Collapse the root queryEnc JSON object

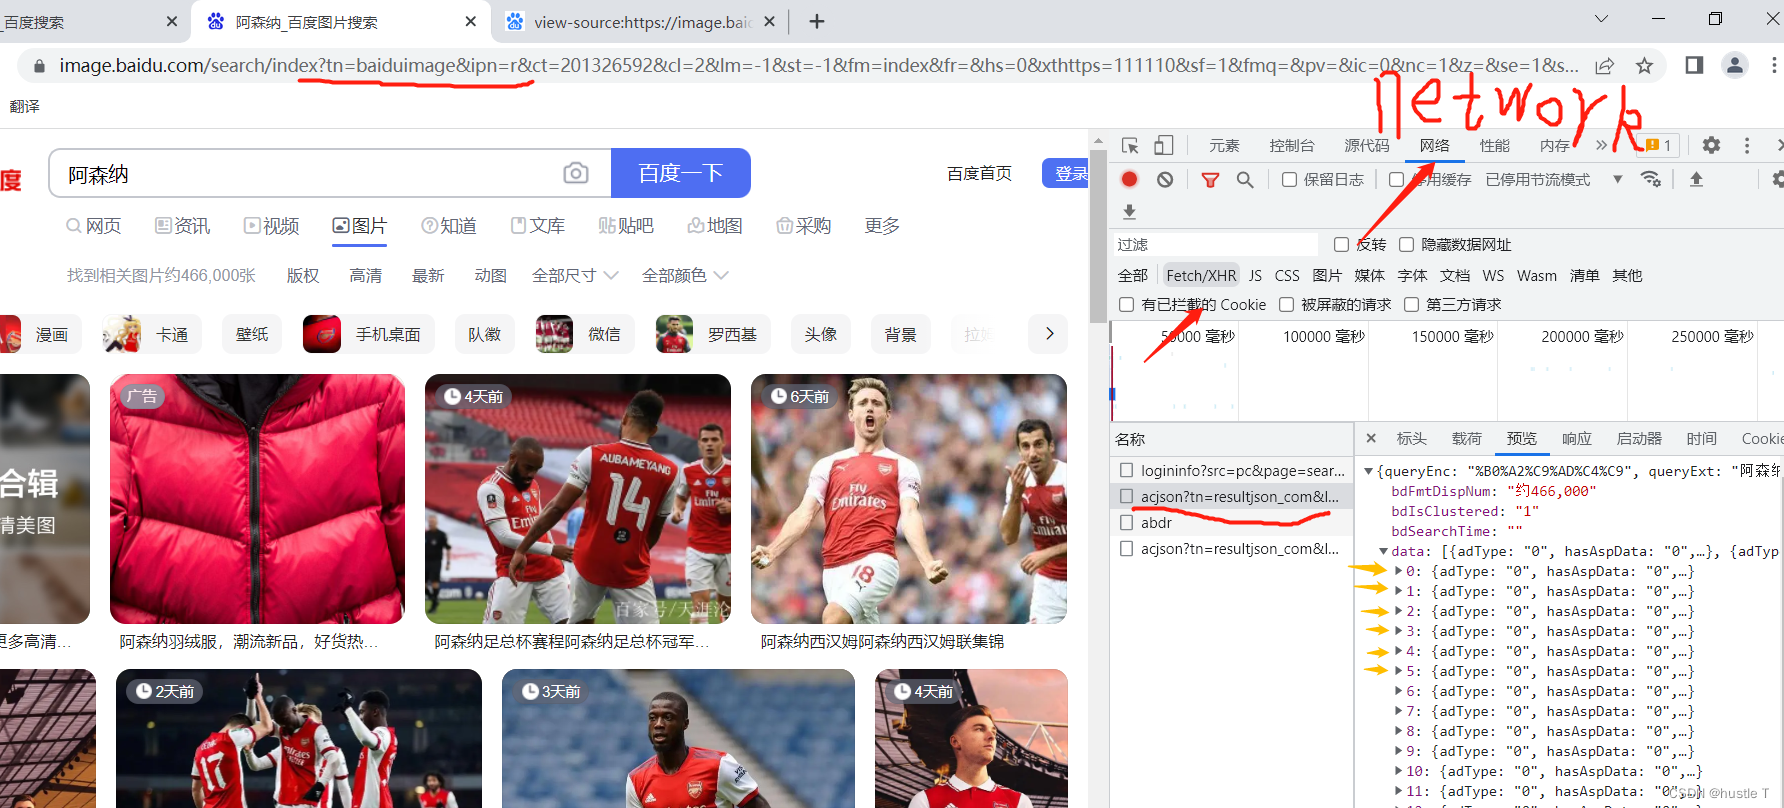(1368, 471)
